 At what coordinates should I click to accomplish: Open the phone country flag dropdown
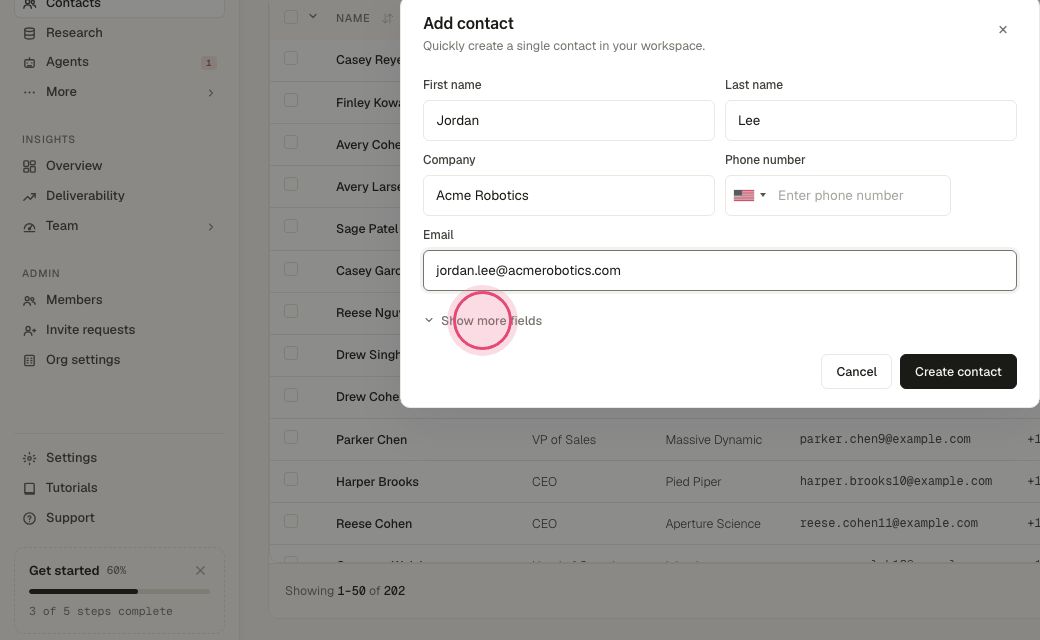pyautogui.click(x=749, y=195)
